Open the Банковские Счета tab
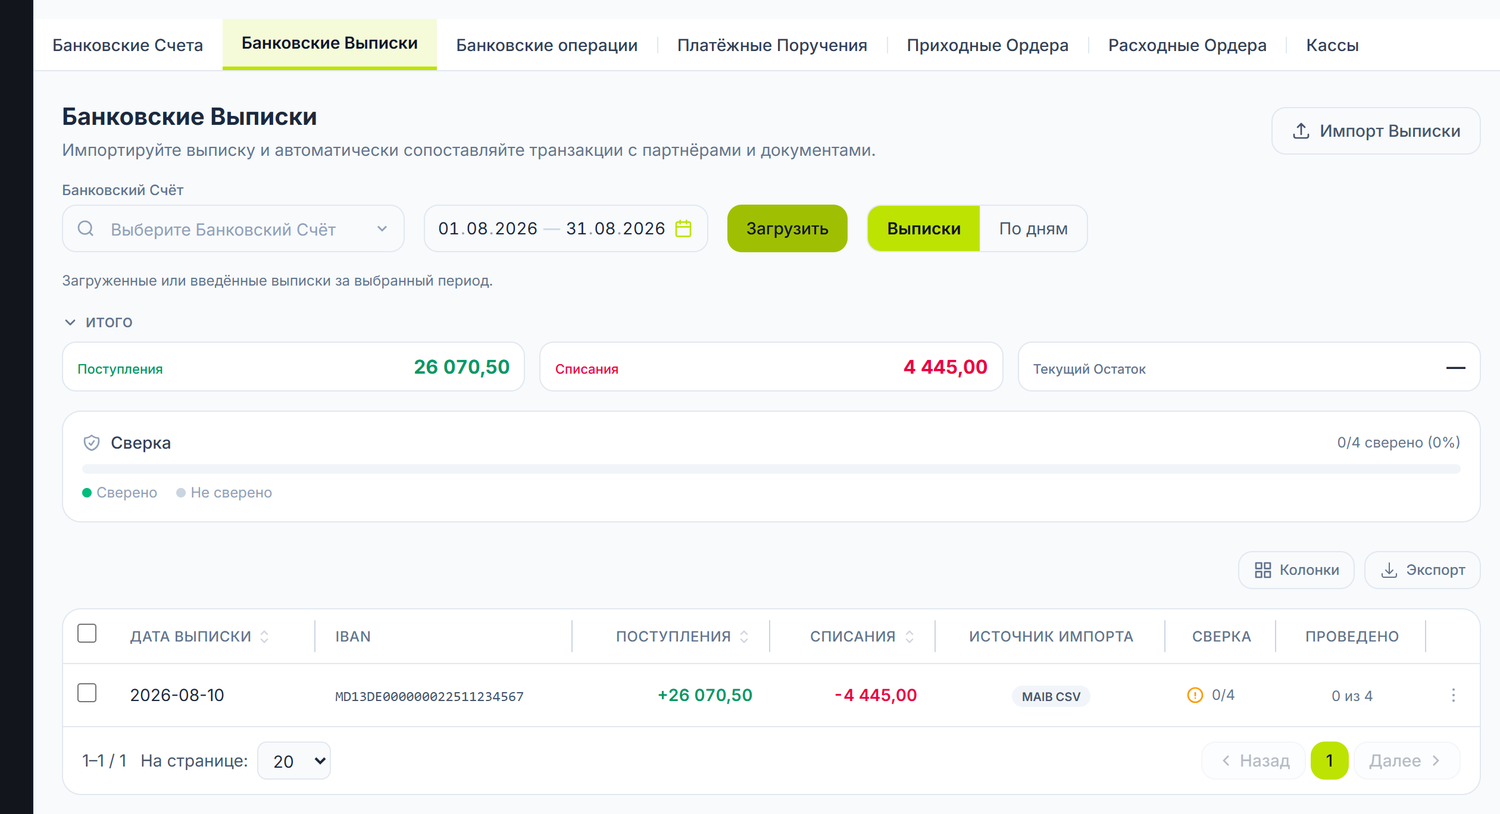The image size is (1500, 814). 128,45
